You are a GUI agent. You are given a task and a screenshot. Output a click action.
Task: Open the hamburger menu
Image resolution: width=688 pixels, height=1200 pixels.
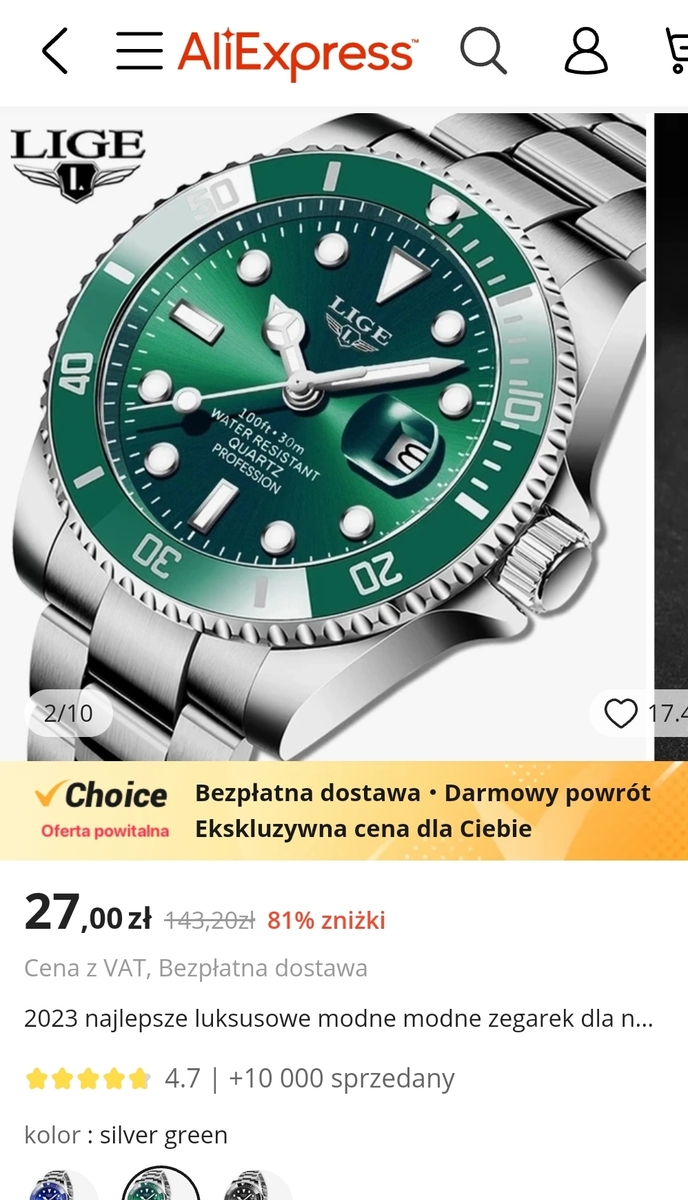(139, 50)
